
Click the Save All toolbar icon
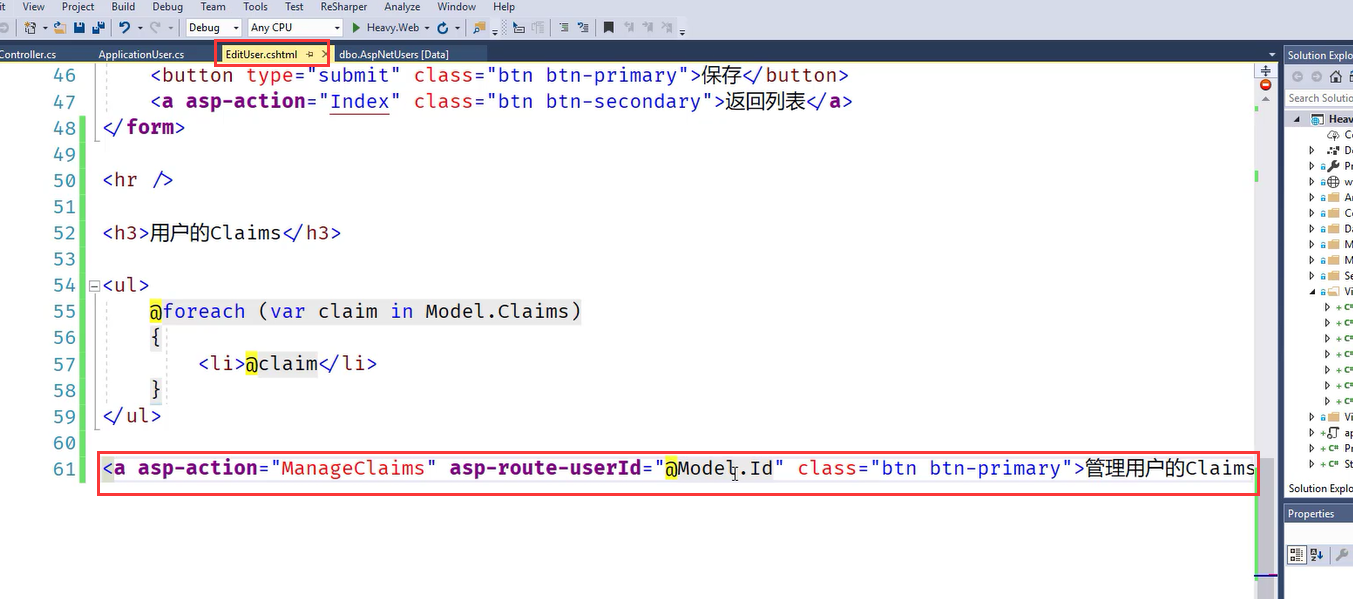[x=98, y=28]
